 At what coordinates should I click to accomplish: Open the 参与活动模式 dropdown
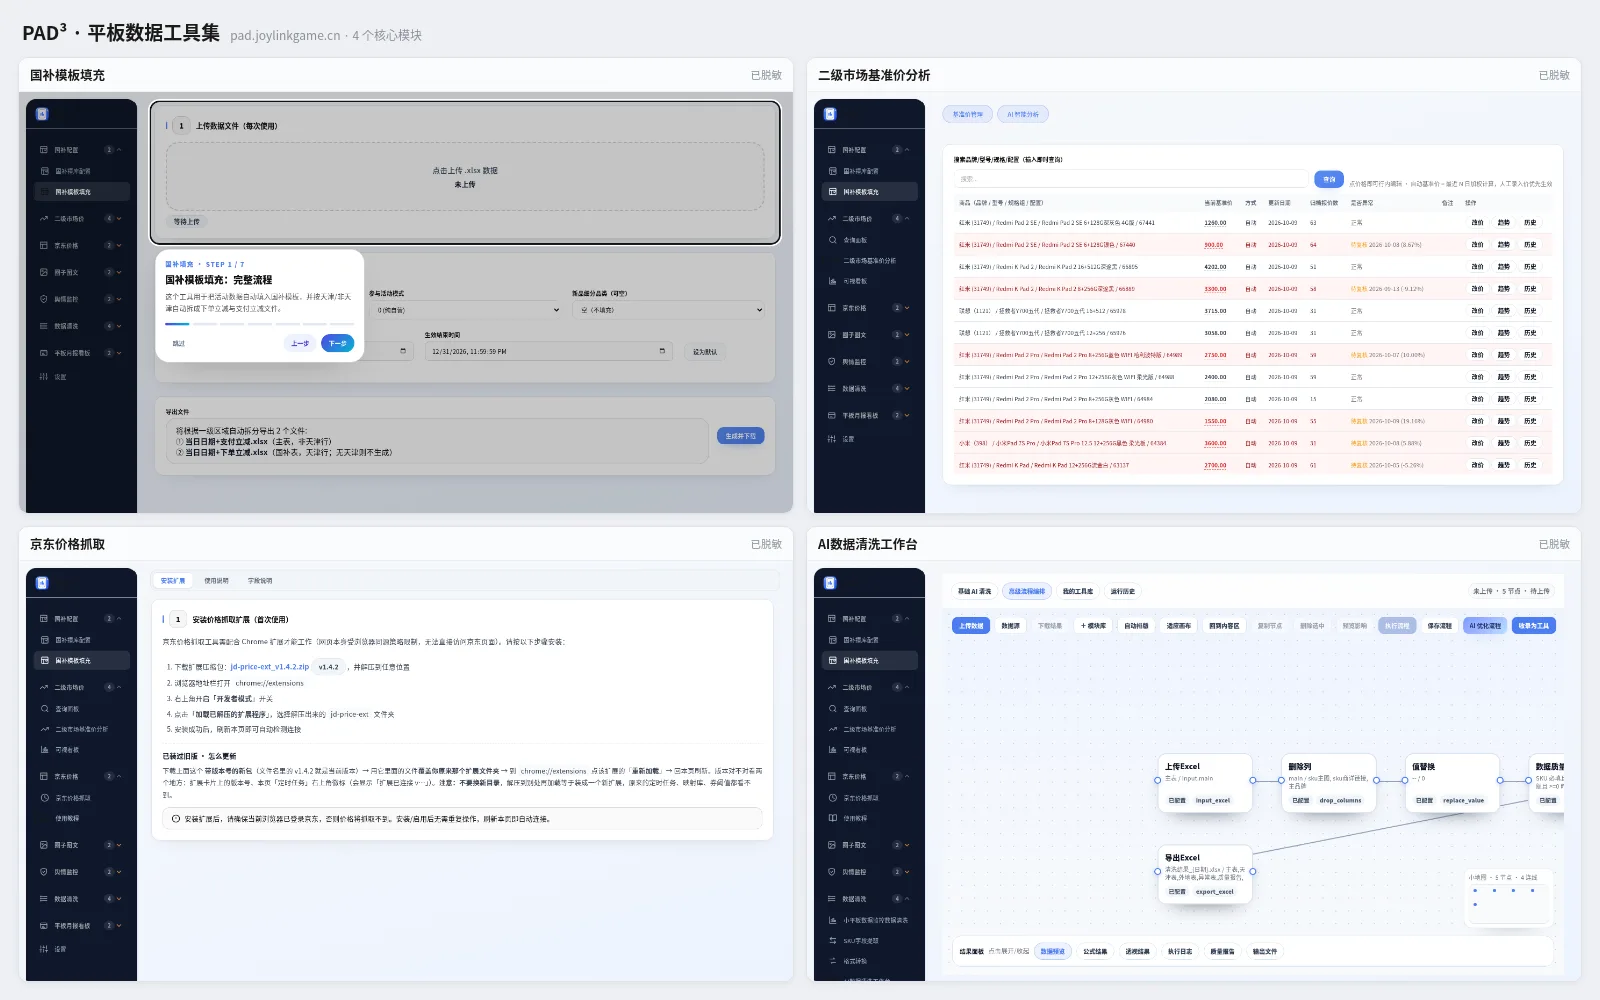click(x=466, y=310)
